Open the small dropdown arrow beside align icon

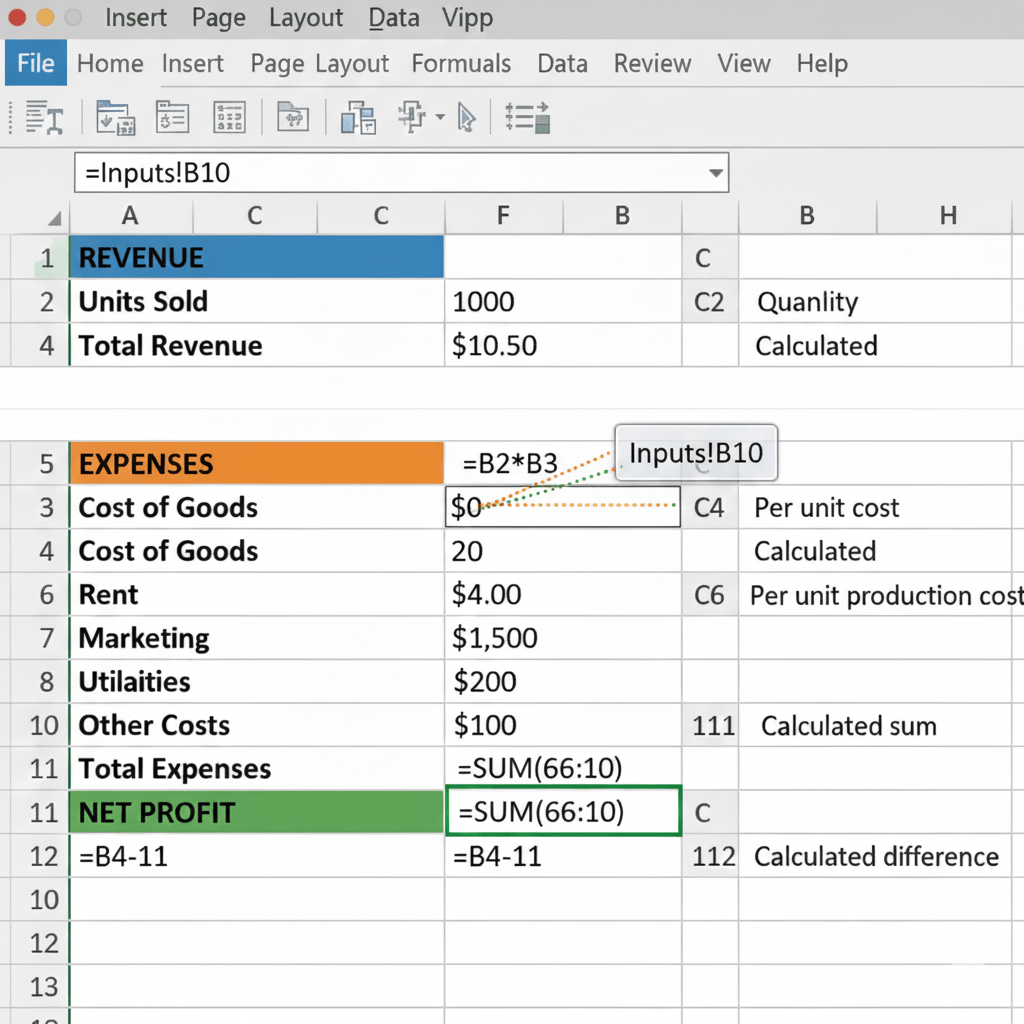pos(440,118)
